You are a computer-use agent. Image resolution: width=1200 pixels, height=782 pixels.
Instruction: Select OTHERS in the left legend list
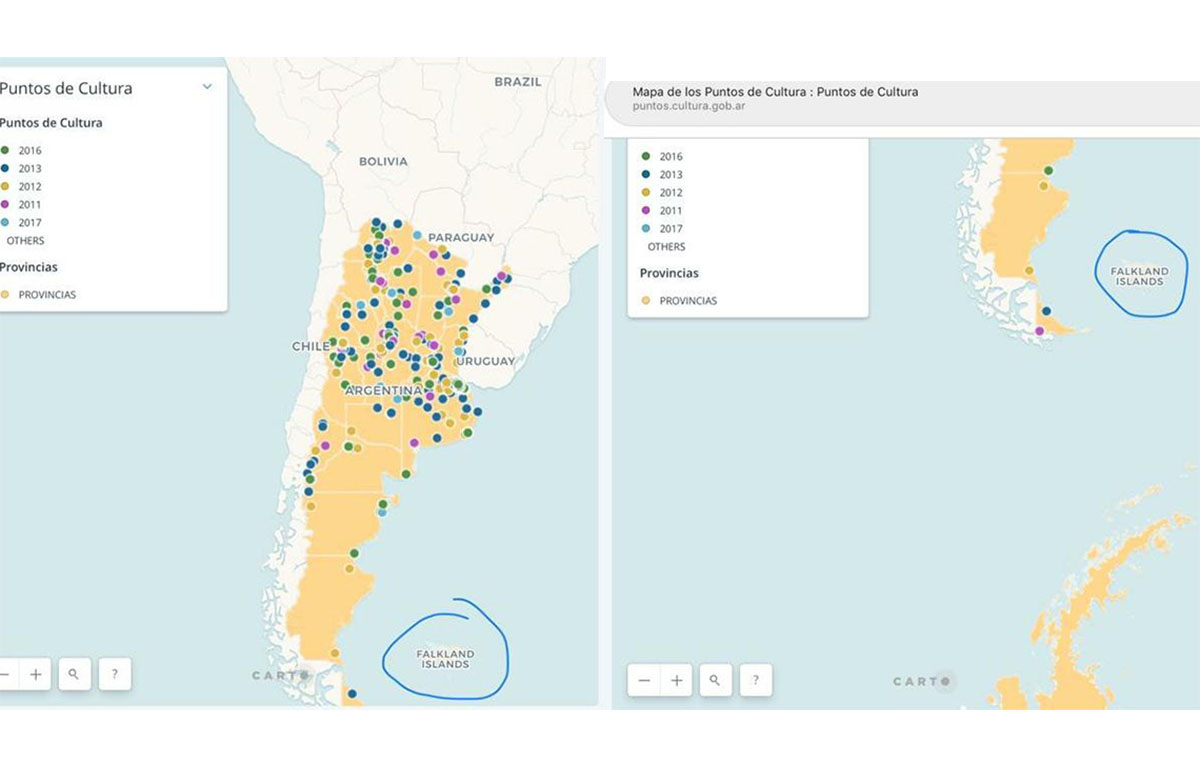(x=25, y=241)
